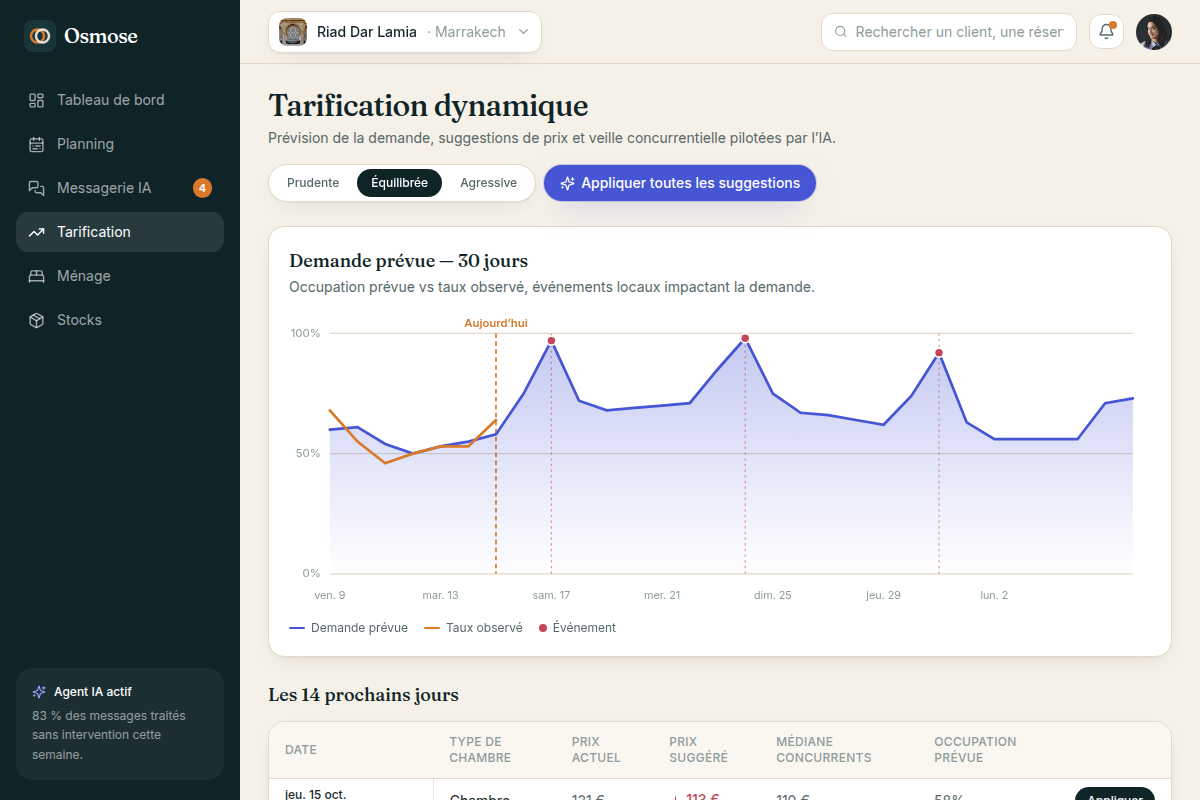Open Tableau de bord in sidebar
The height and width of the screenshot is (800, 1200).
[120, 100]
